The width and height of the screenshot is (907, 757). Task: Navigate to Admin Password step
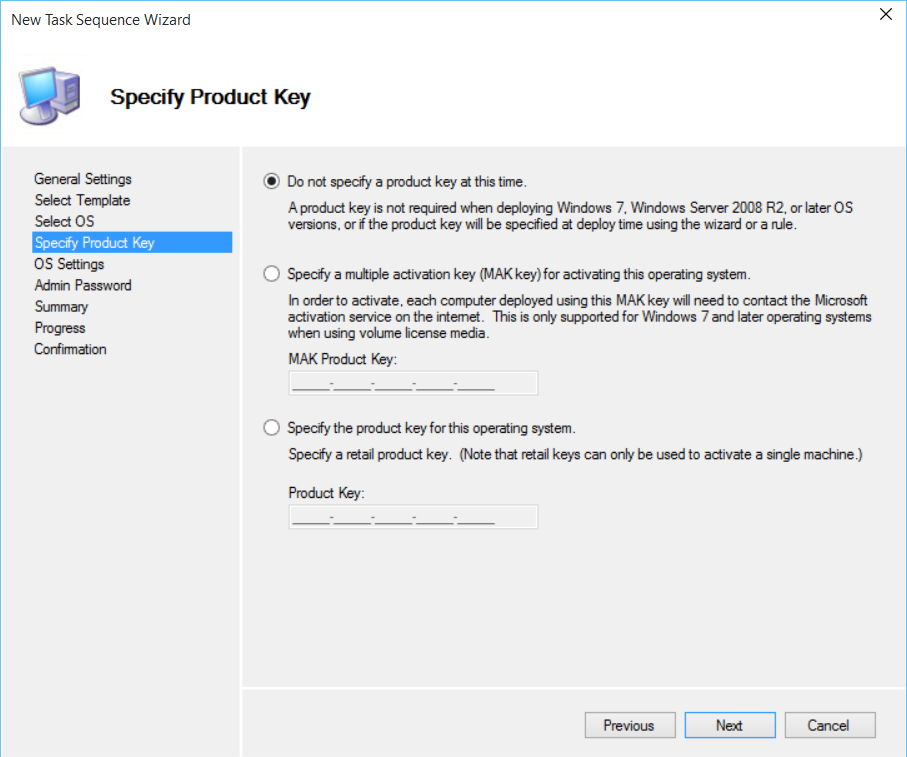pos(83,285)
